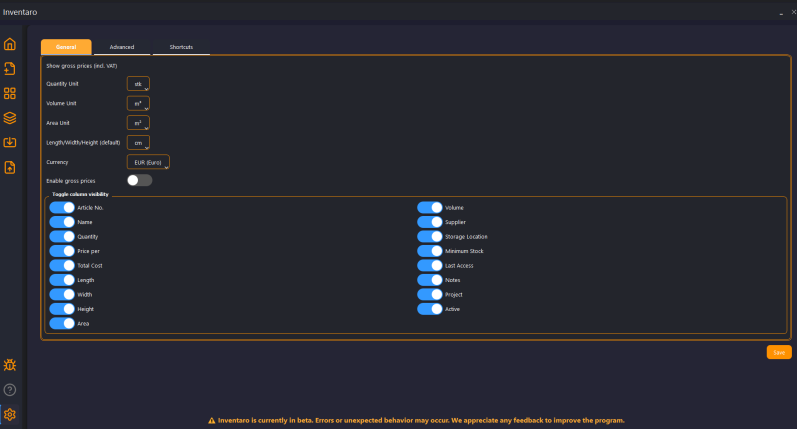Toggle Quantity column visibility
The width and height of the screenshot is (797, 429).
tap(62, 236)
